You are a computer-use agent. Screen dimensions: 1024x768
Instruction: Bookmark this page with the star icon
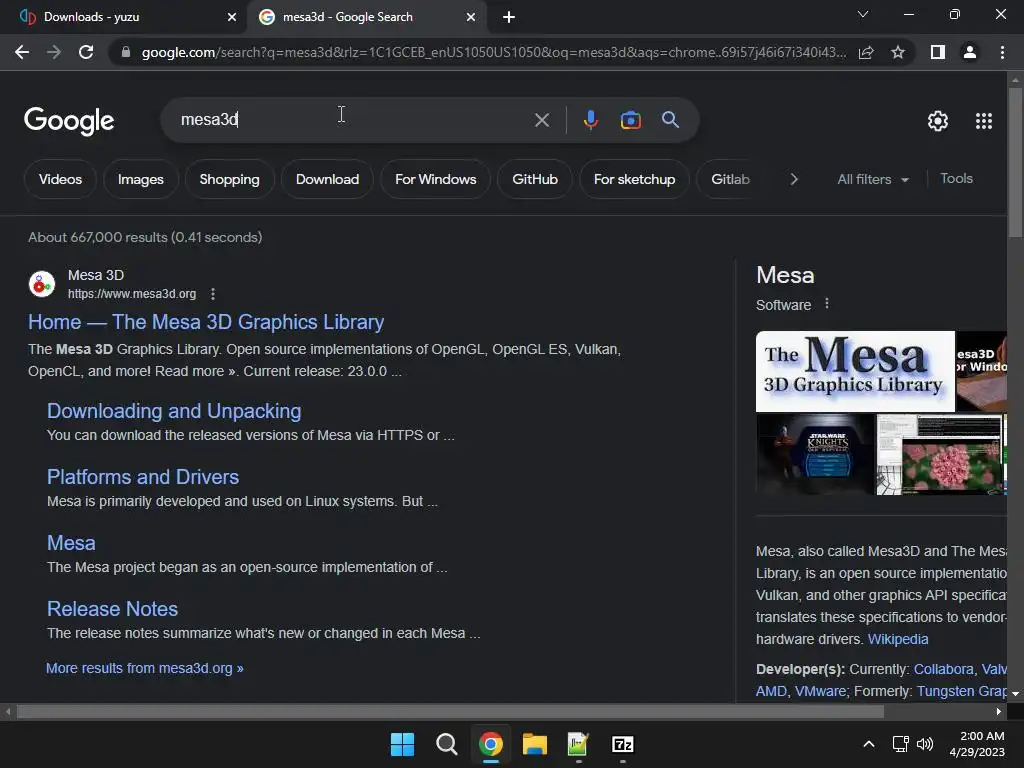[x=898, y=52]
